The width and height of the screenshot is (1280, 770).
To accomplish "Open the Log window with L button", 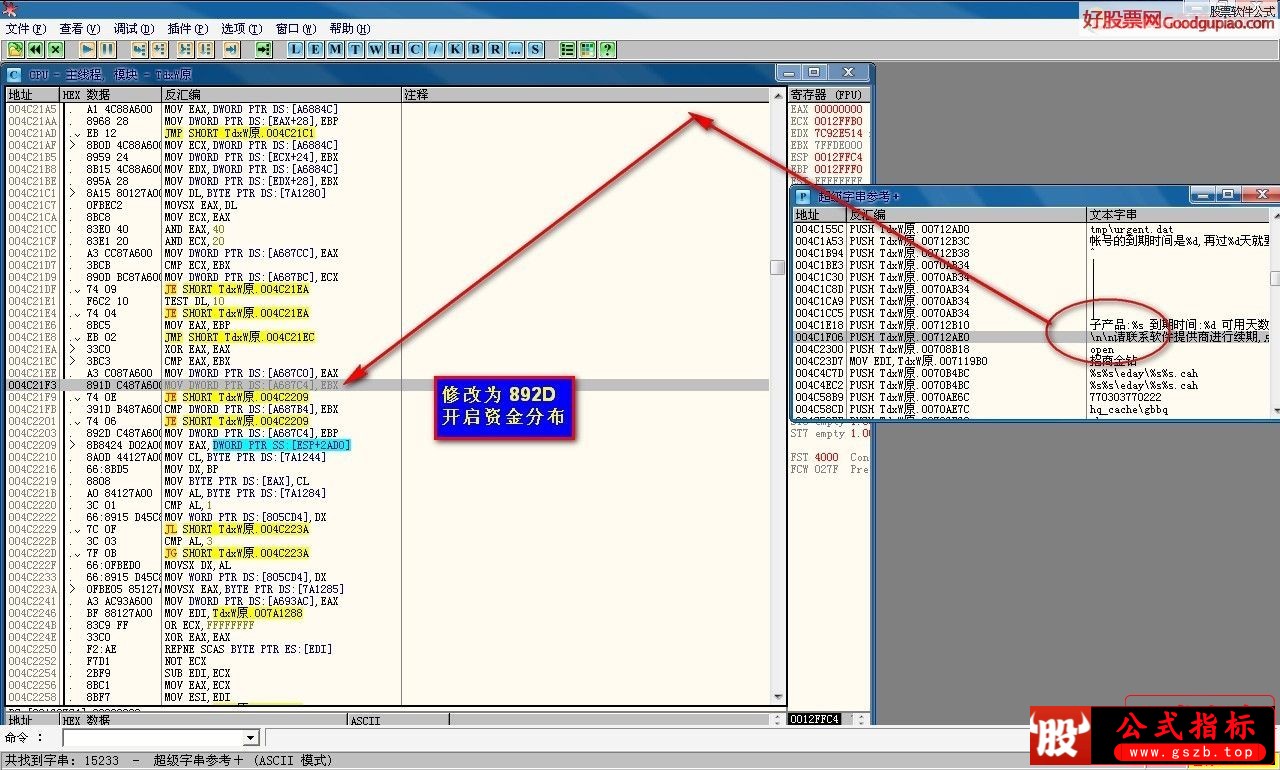I will tap(296, 49).
